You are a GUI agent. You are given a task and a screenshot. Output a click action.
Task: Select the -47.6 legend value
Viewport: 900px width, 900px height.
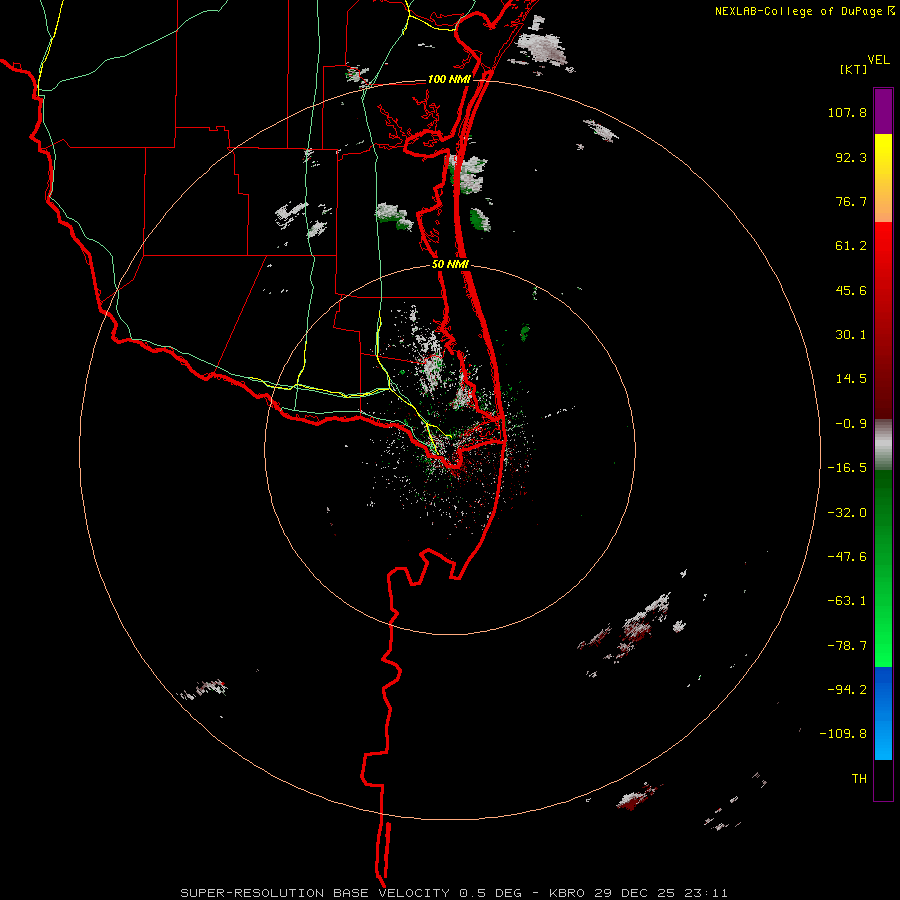[847, 557]
